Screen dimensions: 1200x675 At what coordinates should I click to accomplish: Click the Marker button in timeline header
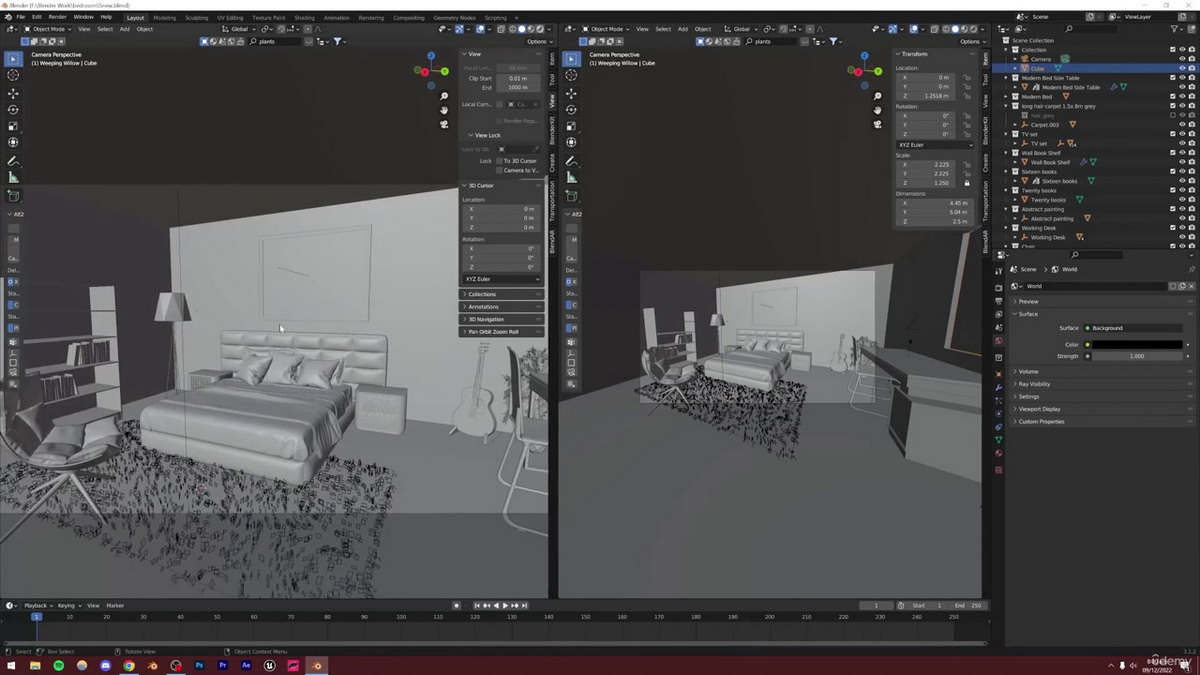(x=115, y=605)
